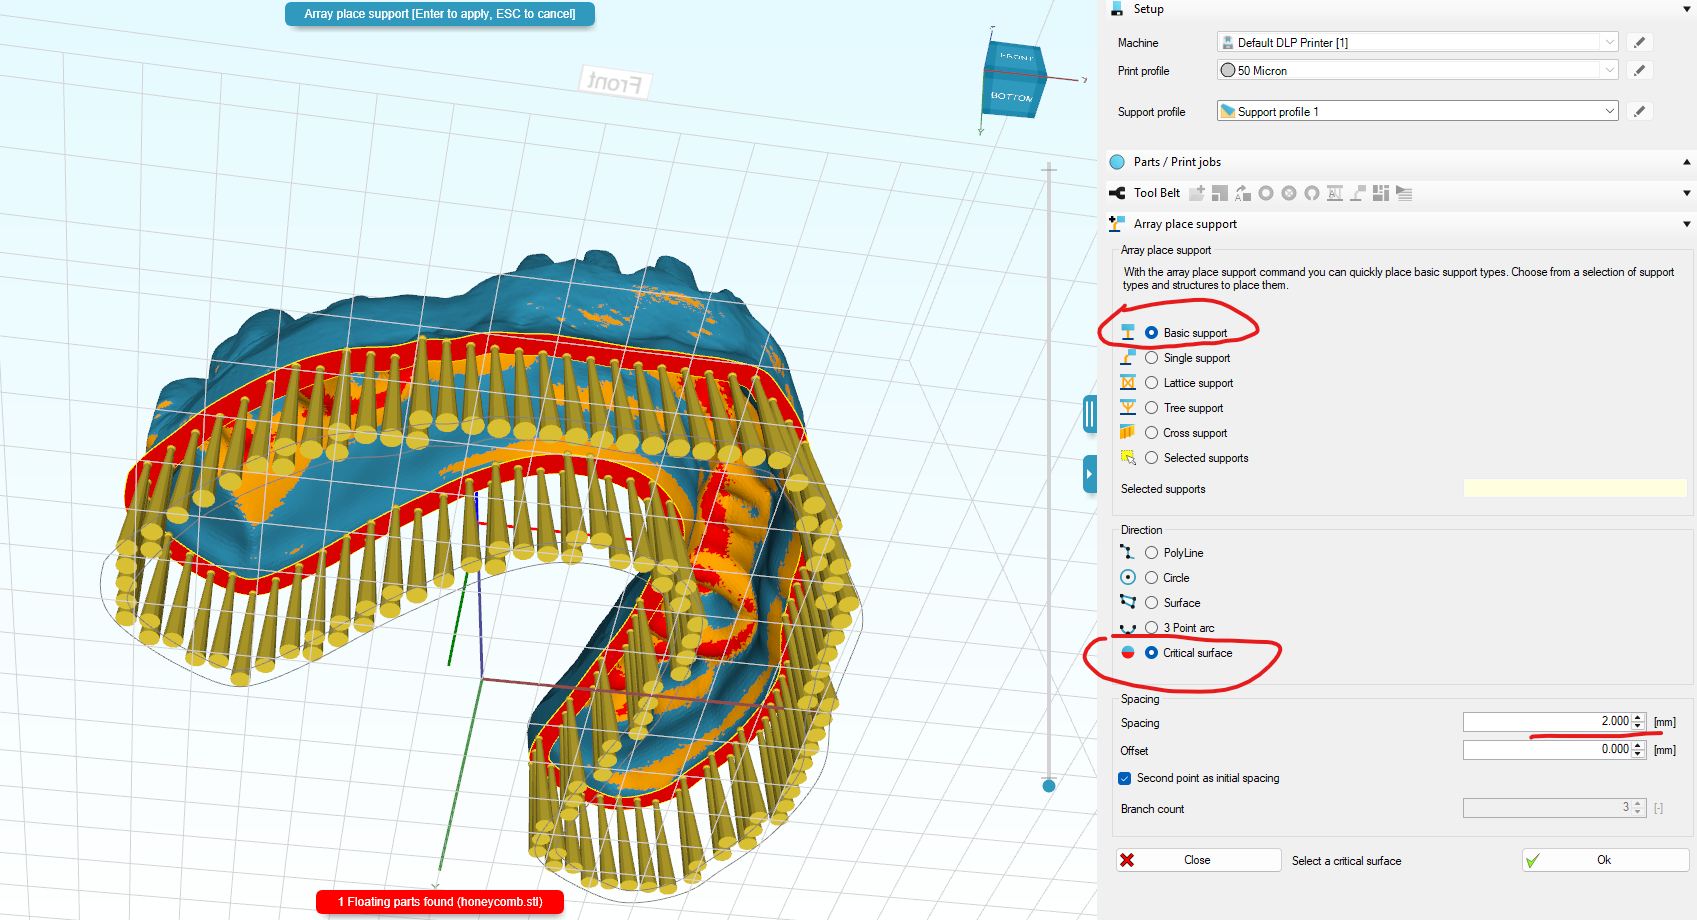Click the pencil icon beside Print profile

pyautogui.click(x=1638, y=71)
